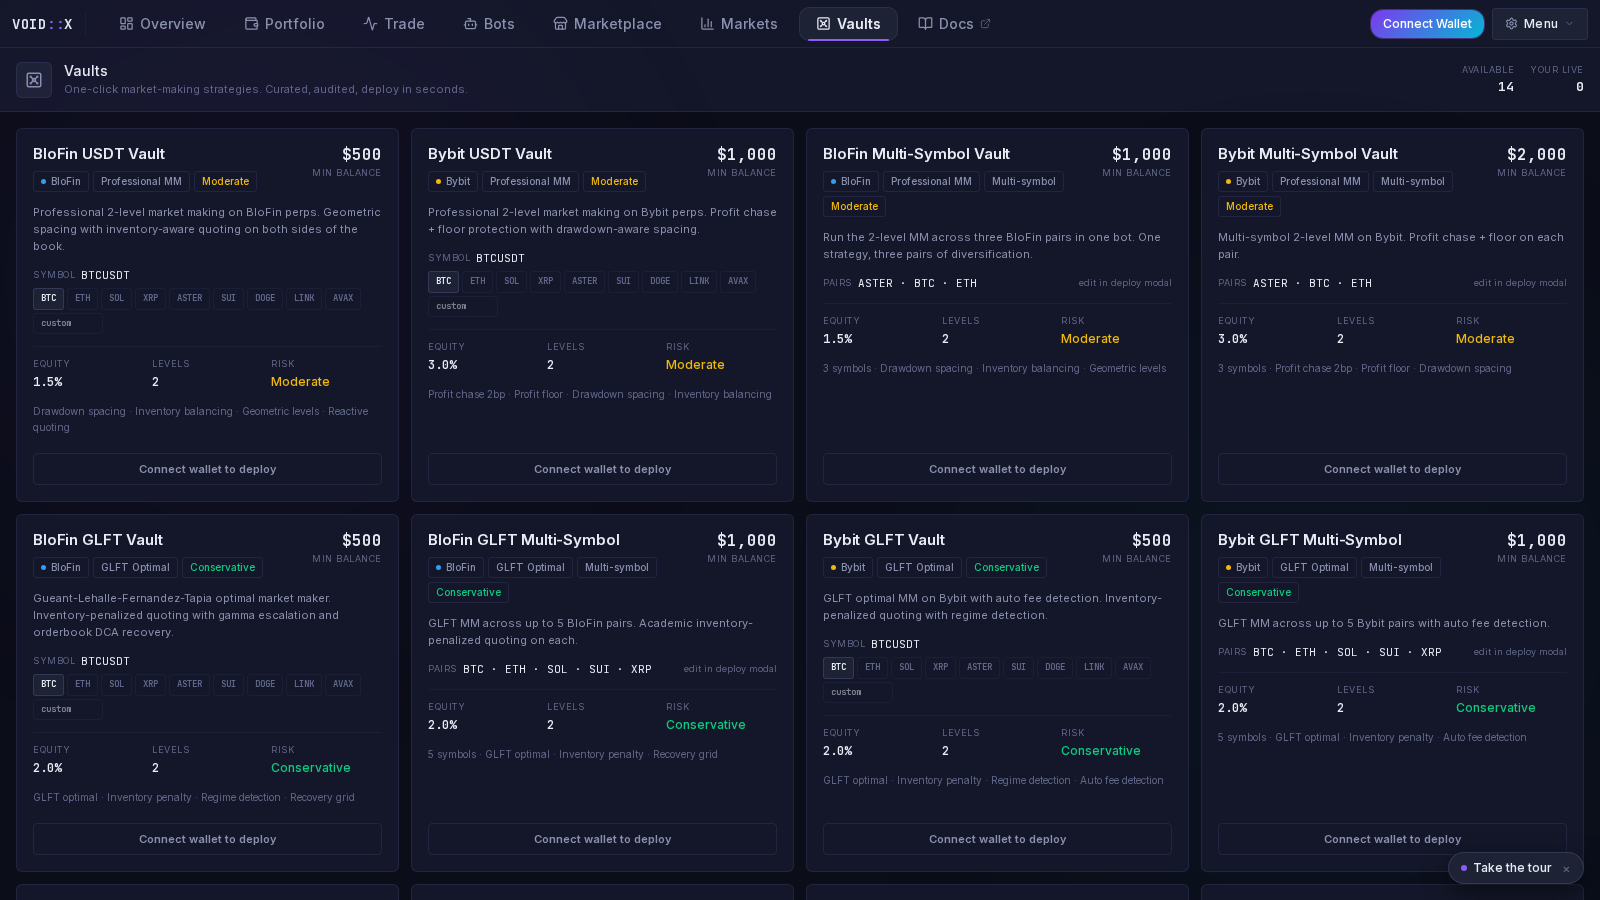Click the Vaults page header icon
Screen dimensions: 1600x900
click(34, 80)
